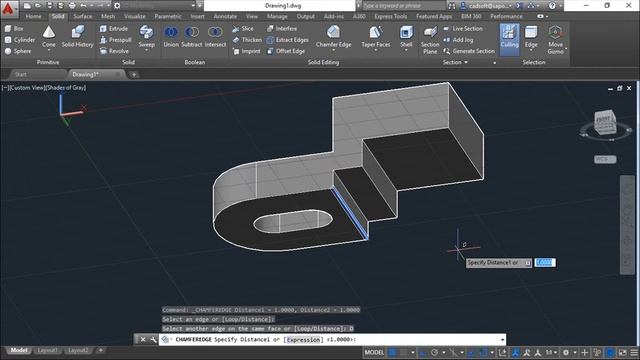The image size is (640, 360).
Task: Expand the Section panel dropdown
Action: (x=455, y=62)
